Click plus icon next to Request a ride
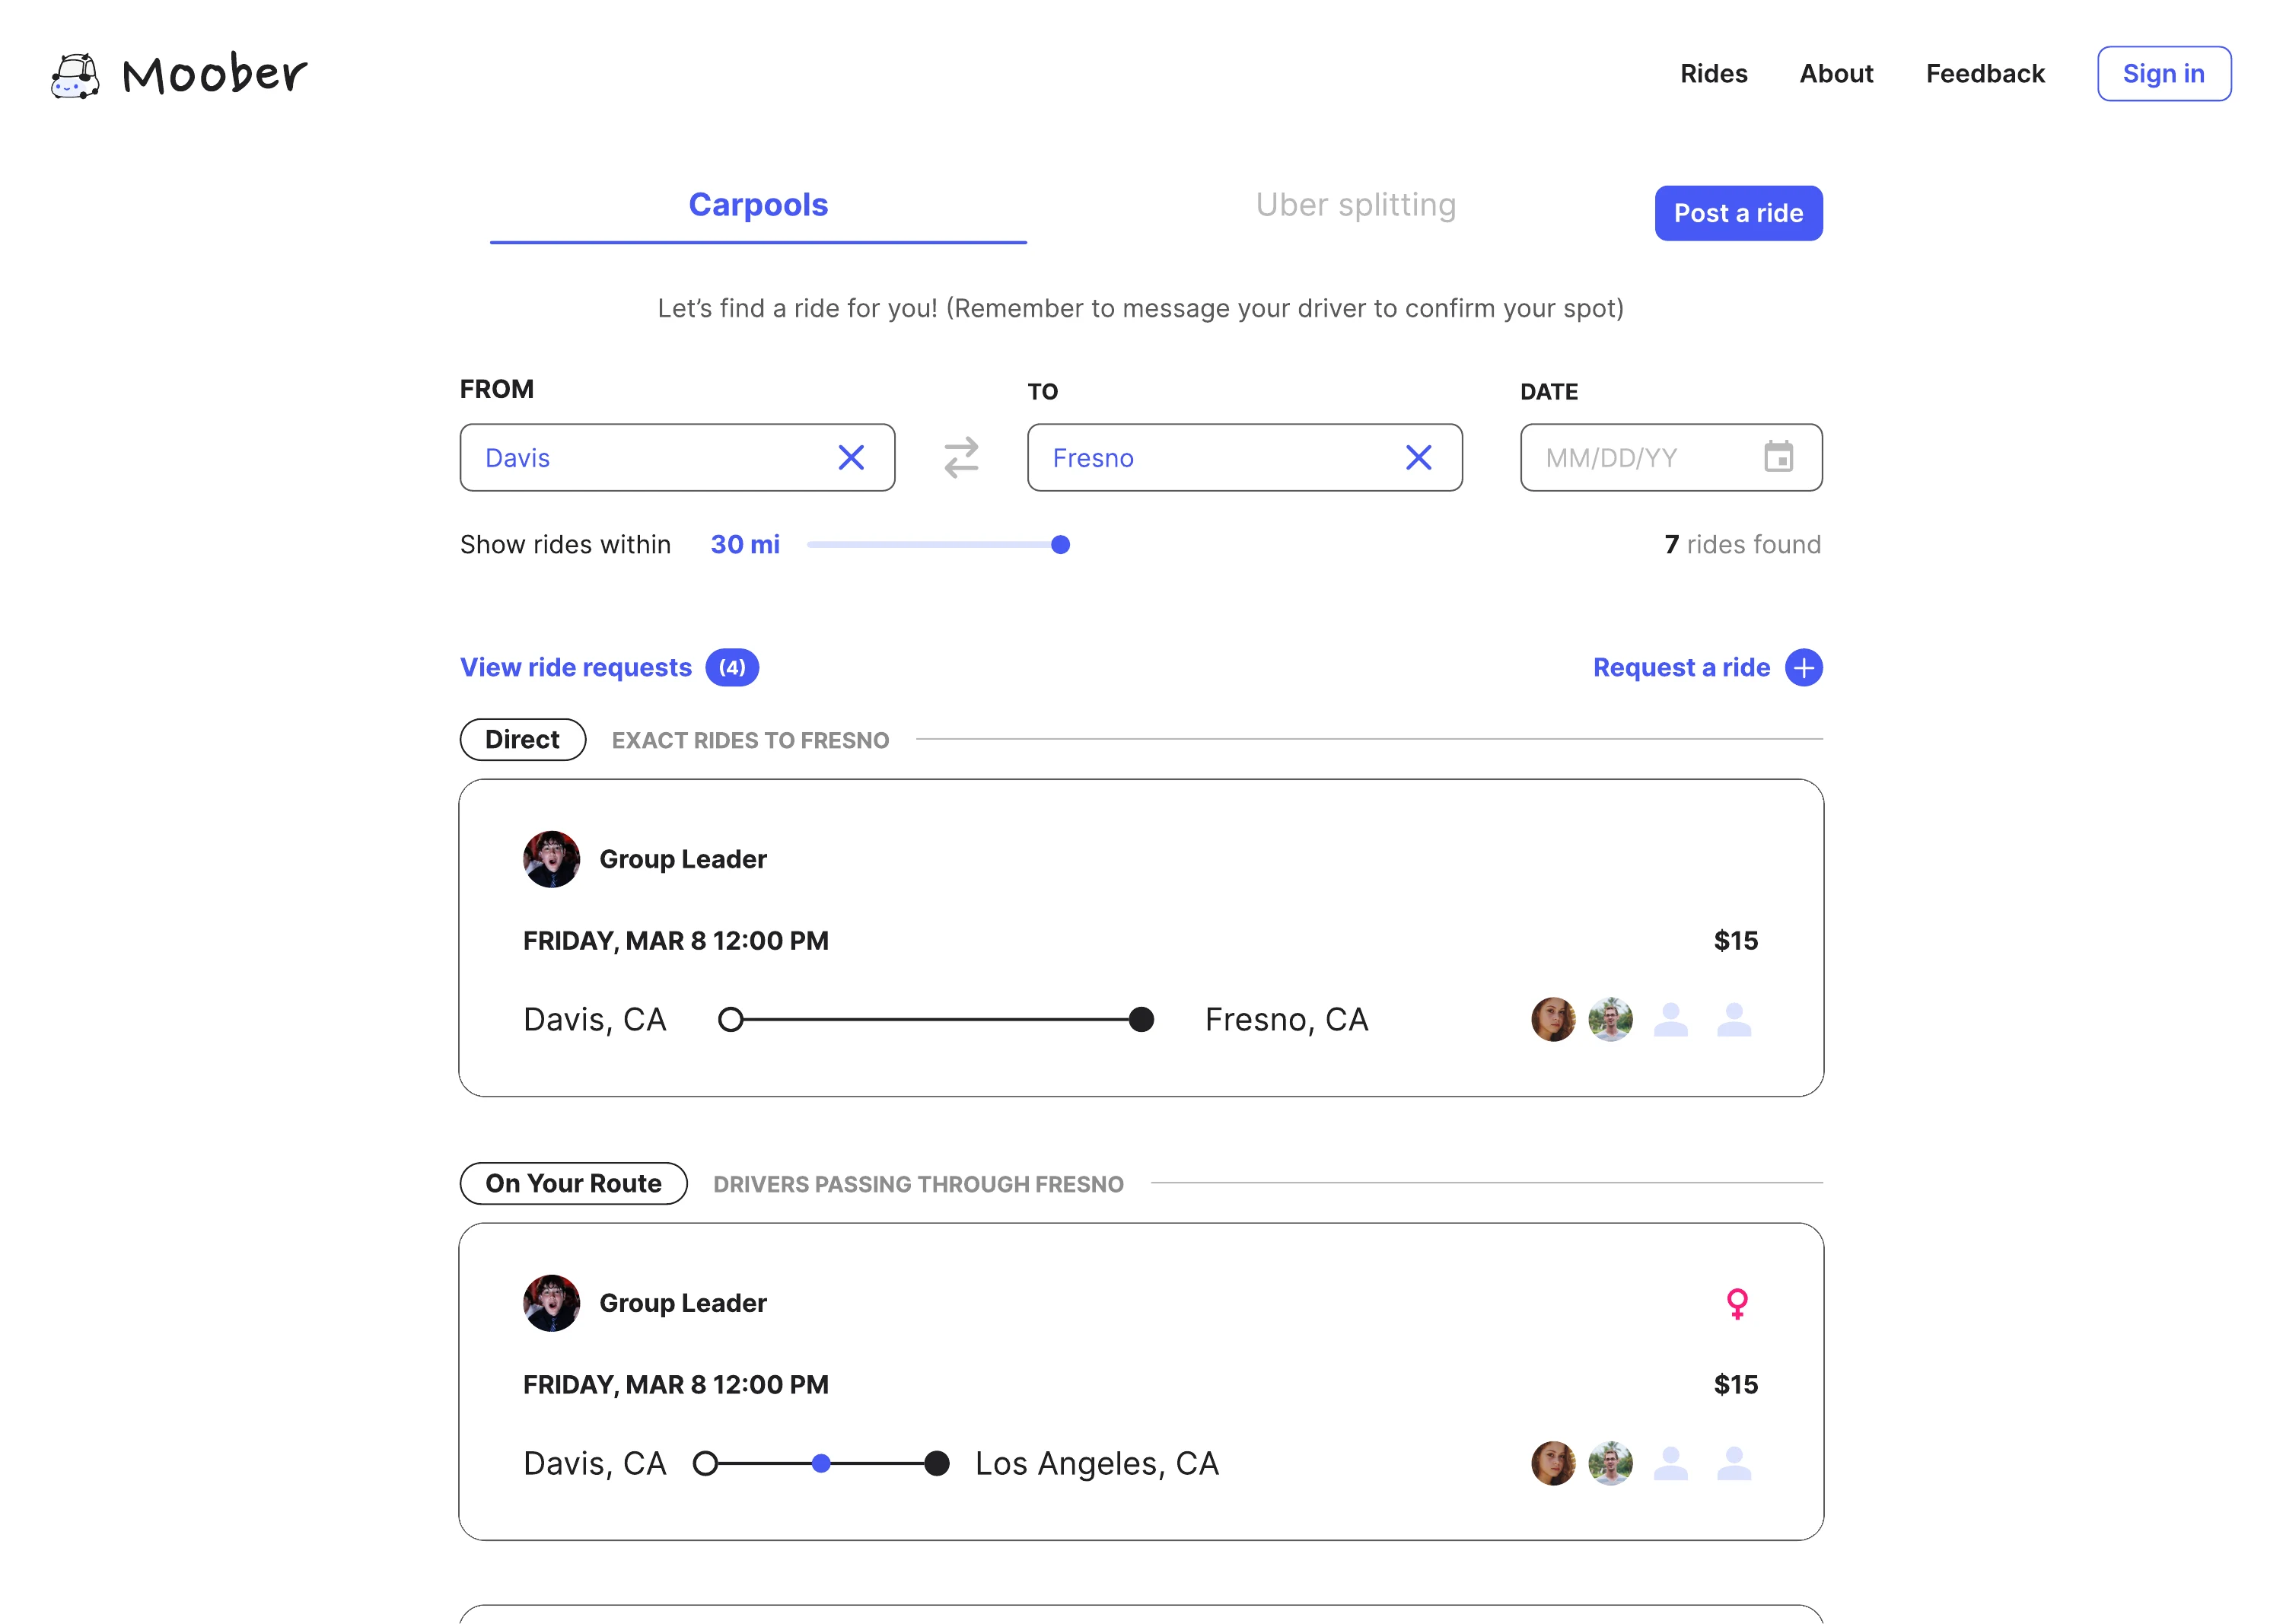Screen dimensions: 2283x1624 click(x=1803, y=668)
